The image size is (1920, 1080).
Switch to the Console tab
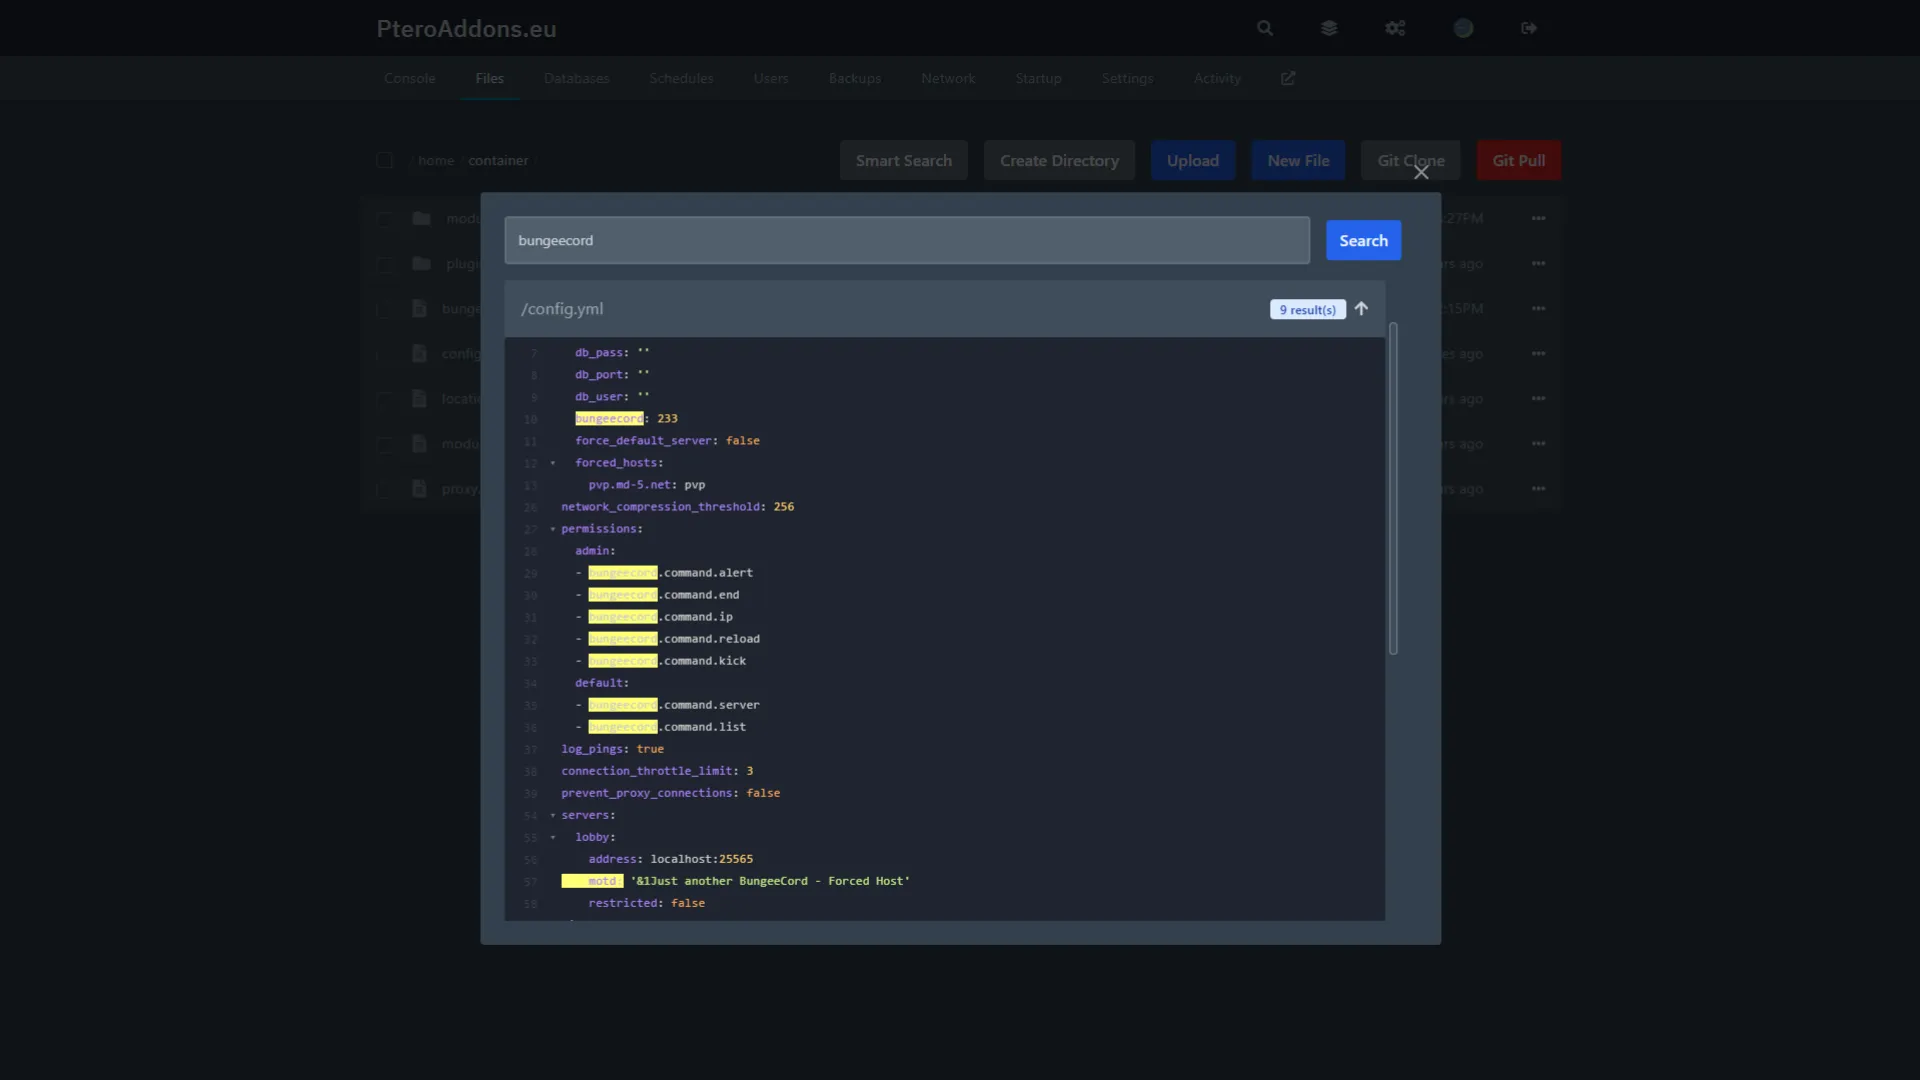point(409,78)
